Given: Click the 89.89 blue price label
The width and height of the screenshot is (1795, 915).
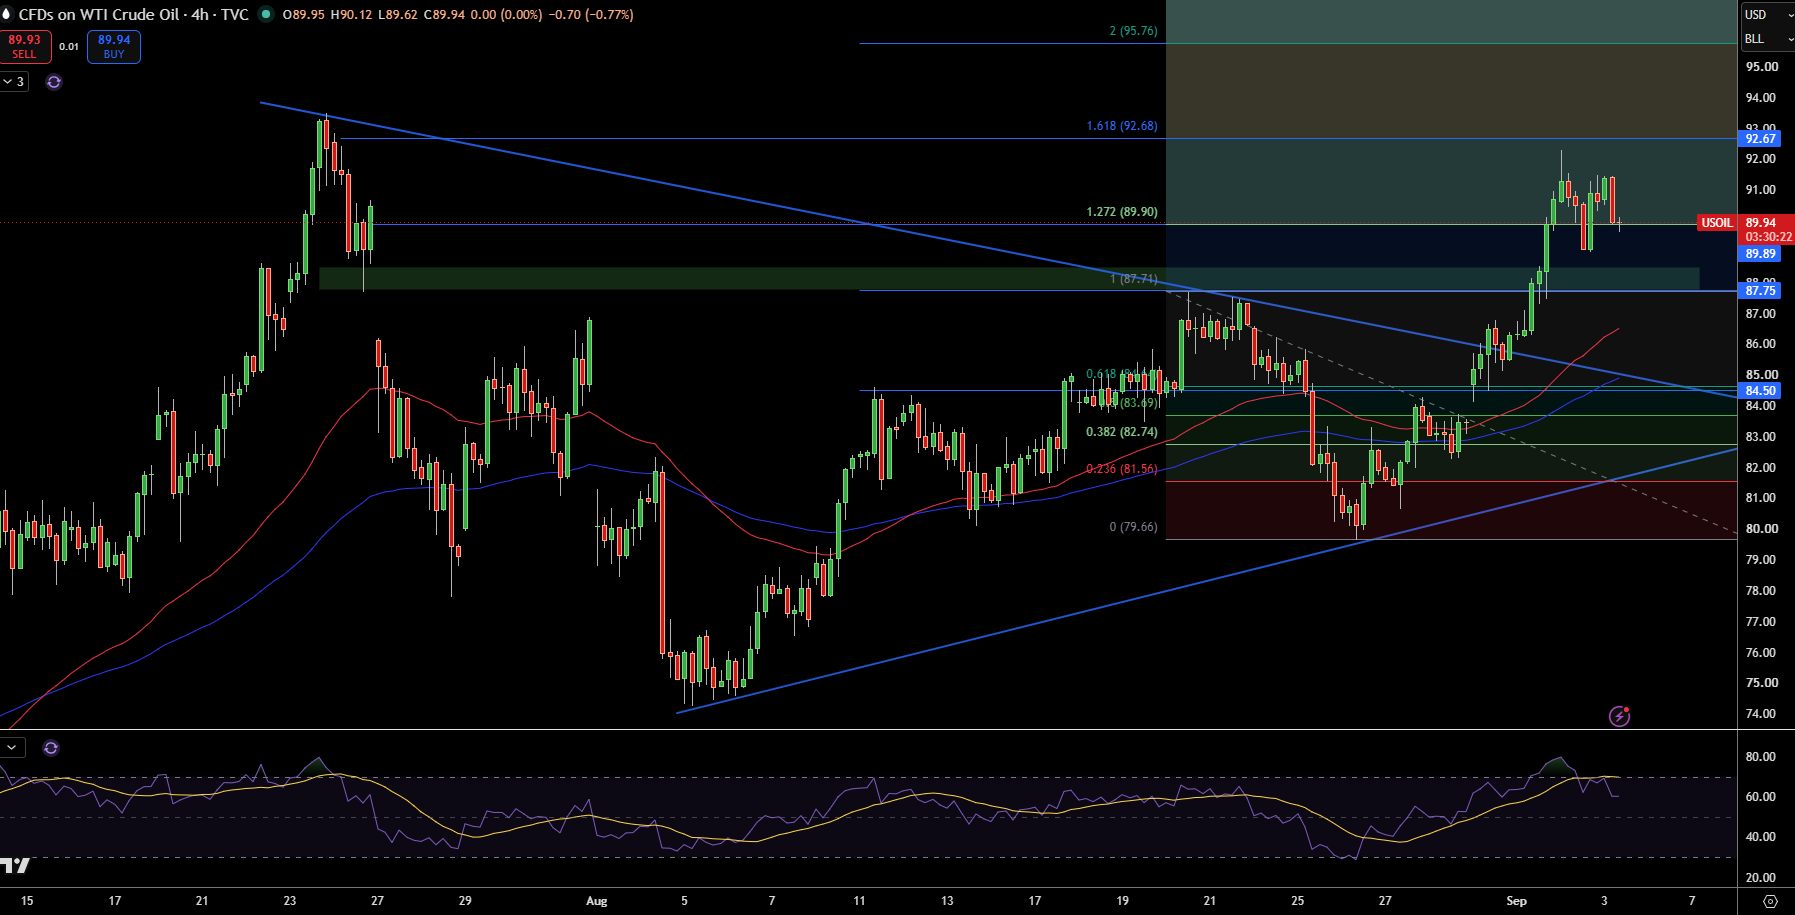Looking at the screenshot, I should point(1761,254).
